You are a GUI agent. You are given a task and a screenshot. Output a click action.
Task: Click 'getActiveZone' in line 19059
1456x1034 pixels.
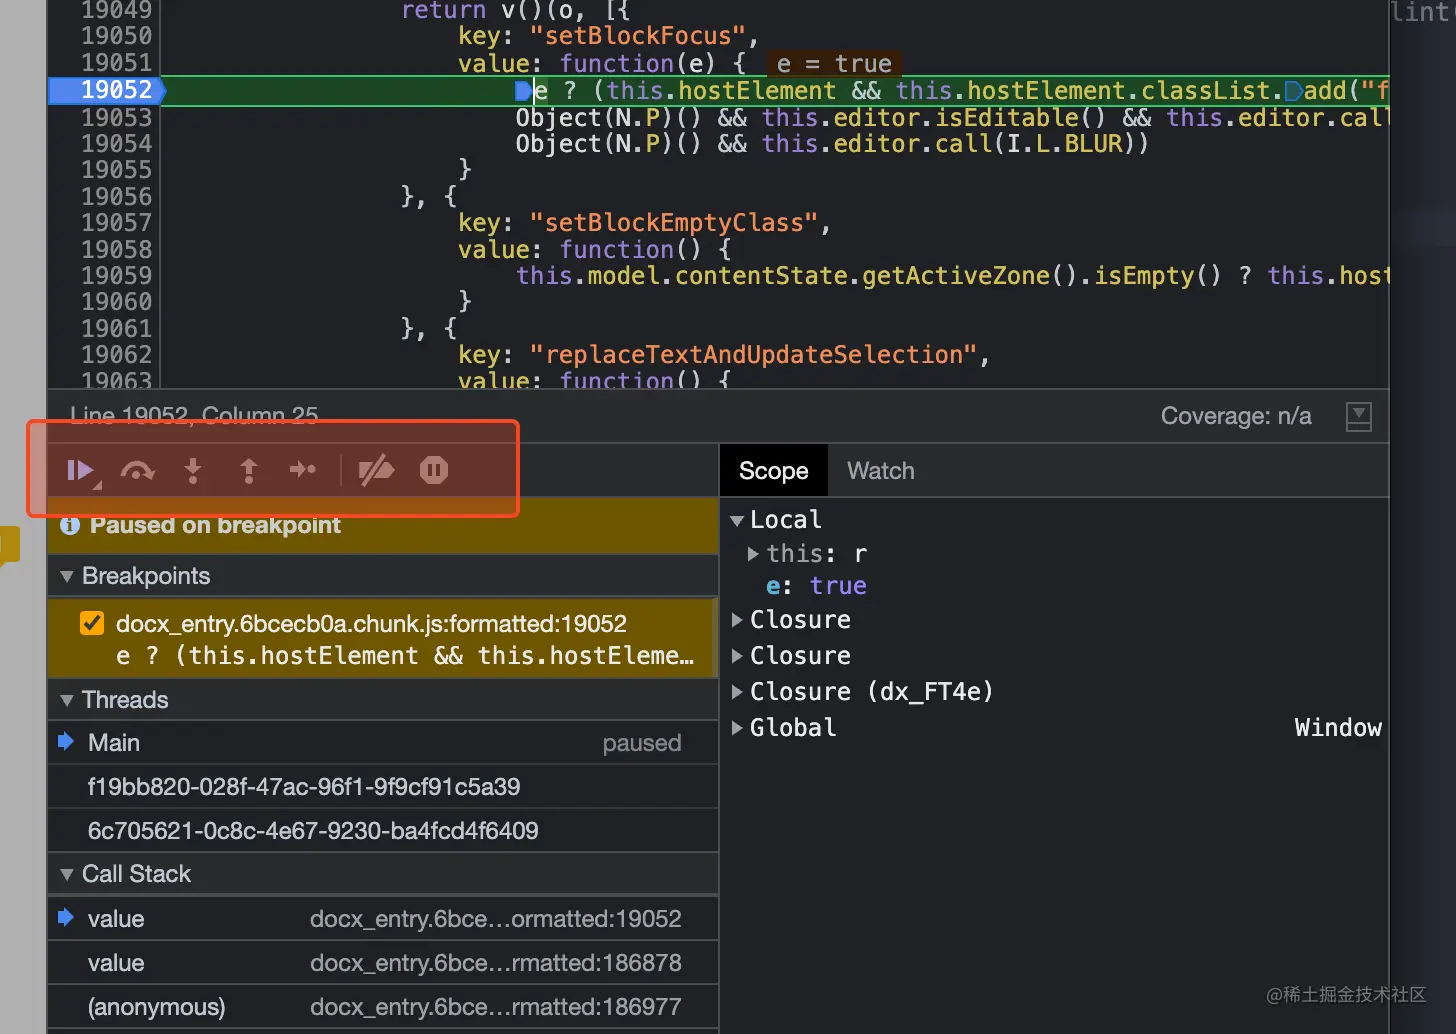click(956, 276)
